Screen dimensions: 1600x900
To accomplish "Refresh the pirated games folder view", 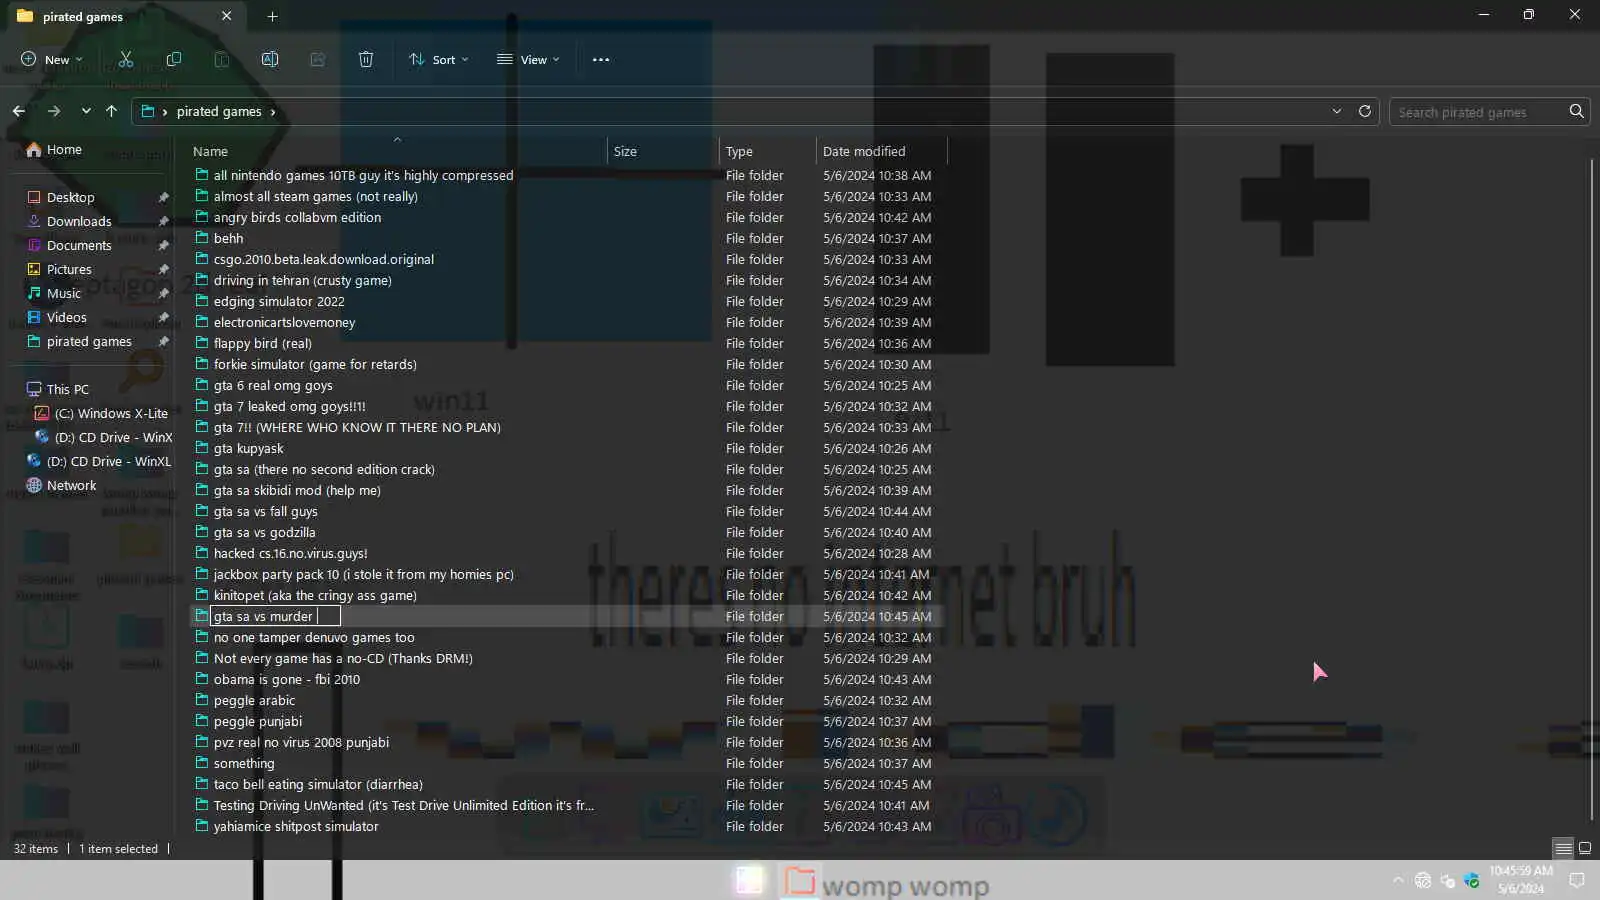I will tap(1365, 111).
